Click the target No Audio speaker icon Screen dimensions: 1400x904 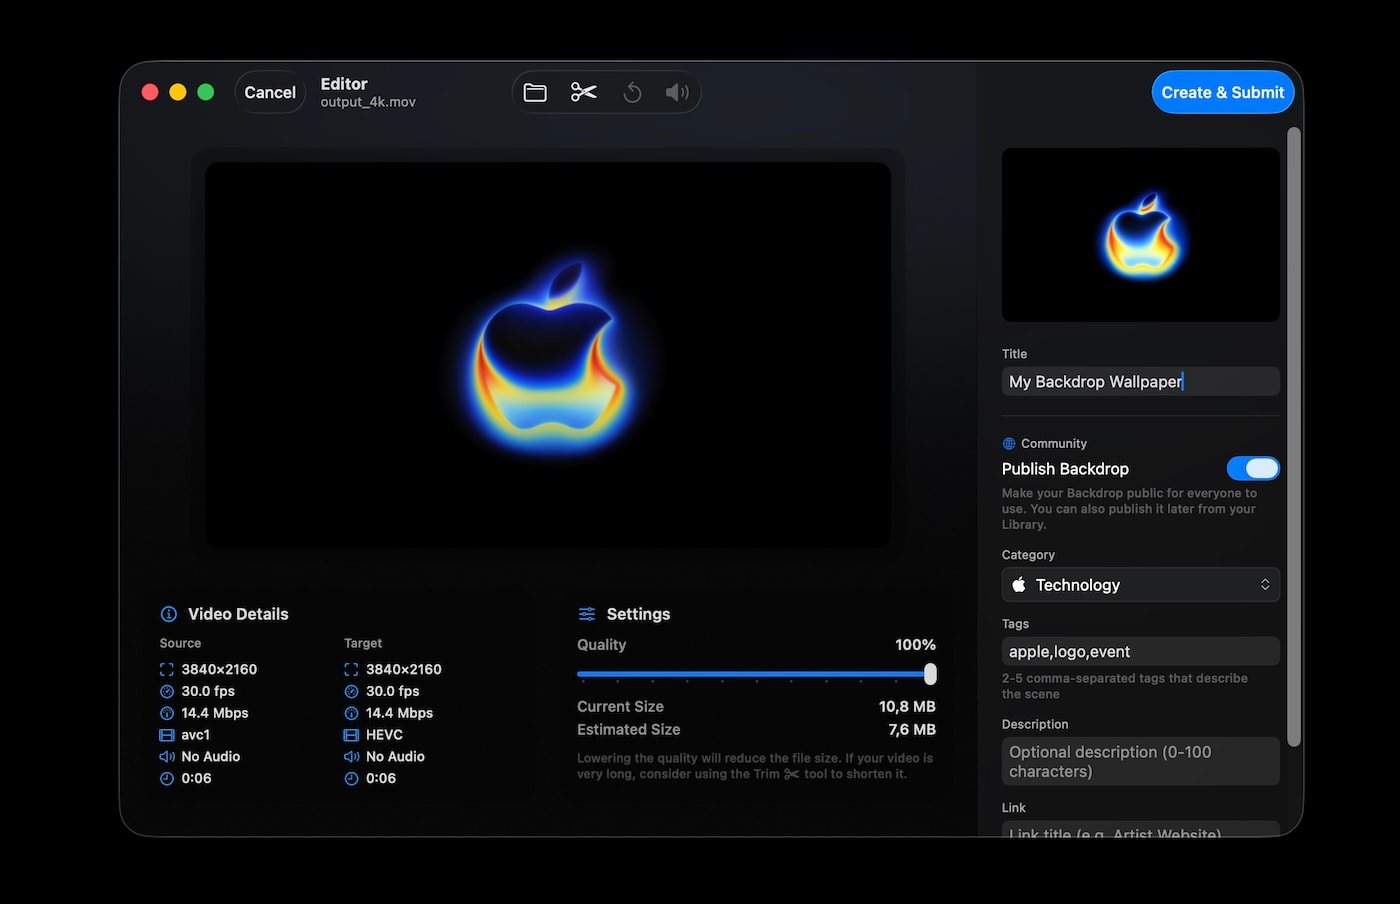[x=351, y=757]
